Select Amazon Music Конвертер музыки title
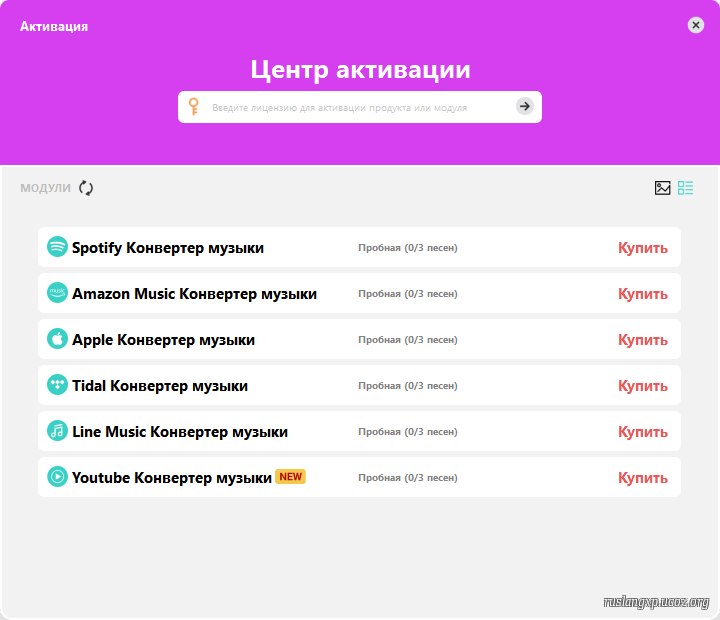Image resolution: width=720 pixels, height=620 pixels. (195, 294)
